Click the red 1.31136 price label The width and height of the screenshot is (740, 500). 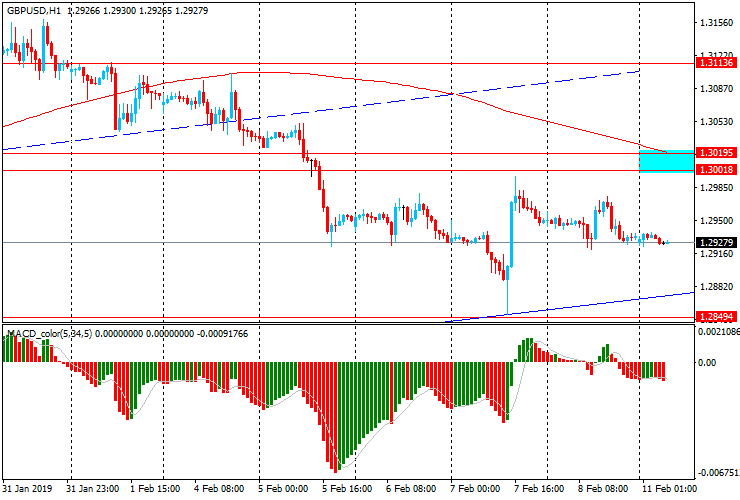coord(716,63)
